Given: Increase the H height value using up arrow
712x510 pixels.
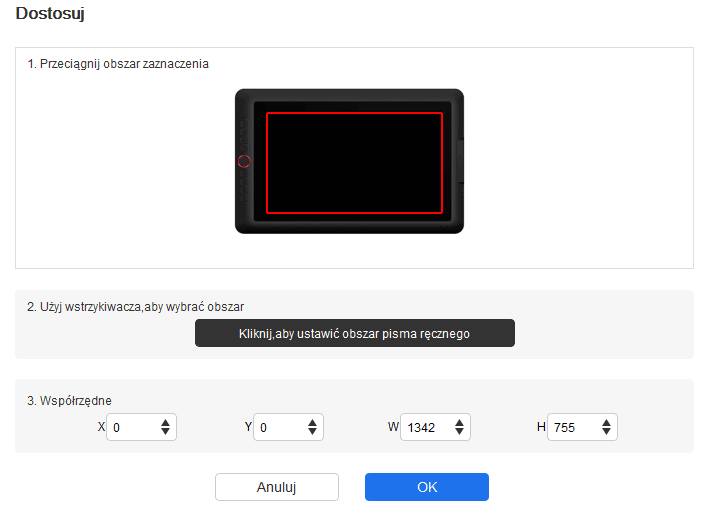Looking at the screenshot, I should (x=607, y=423).
